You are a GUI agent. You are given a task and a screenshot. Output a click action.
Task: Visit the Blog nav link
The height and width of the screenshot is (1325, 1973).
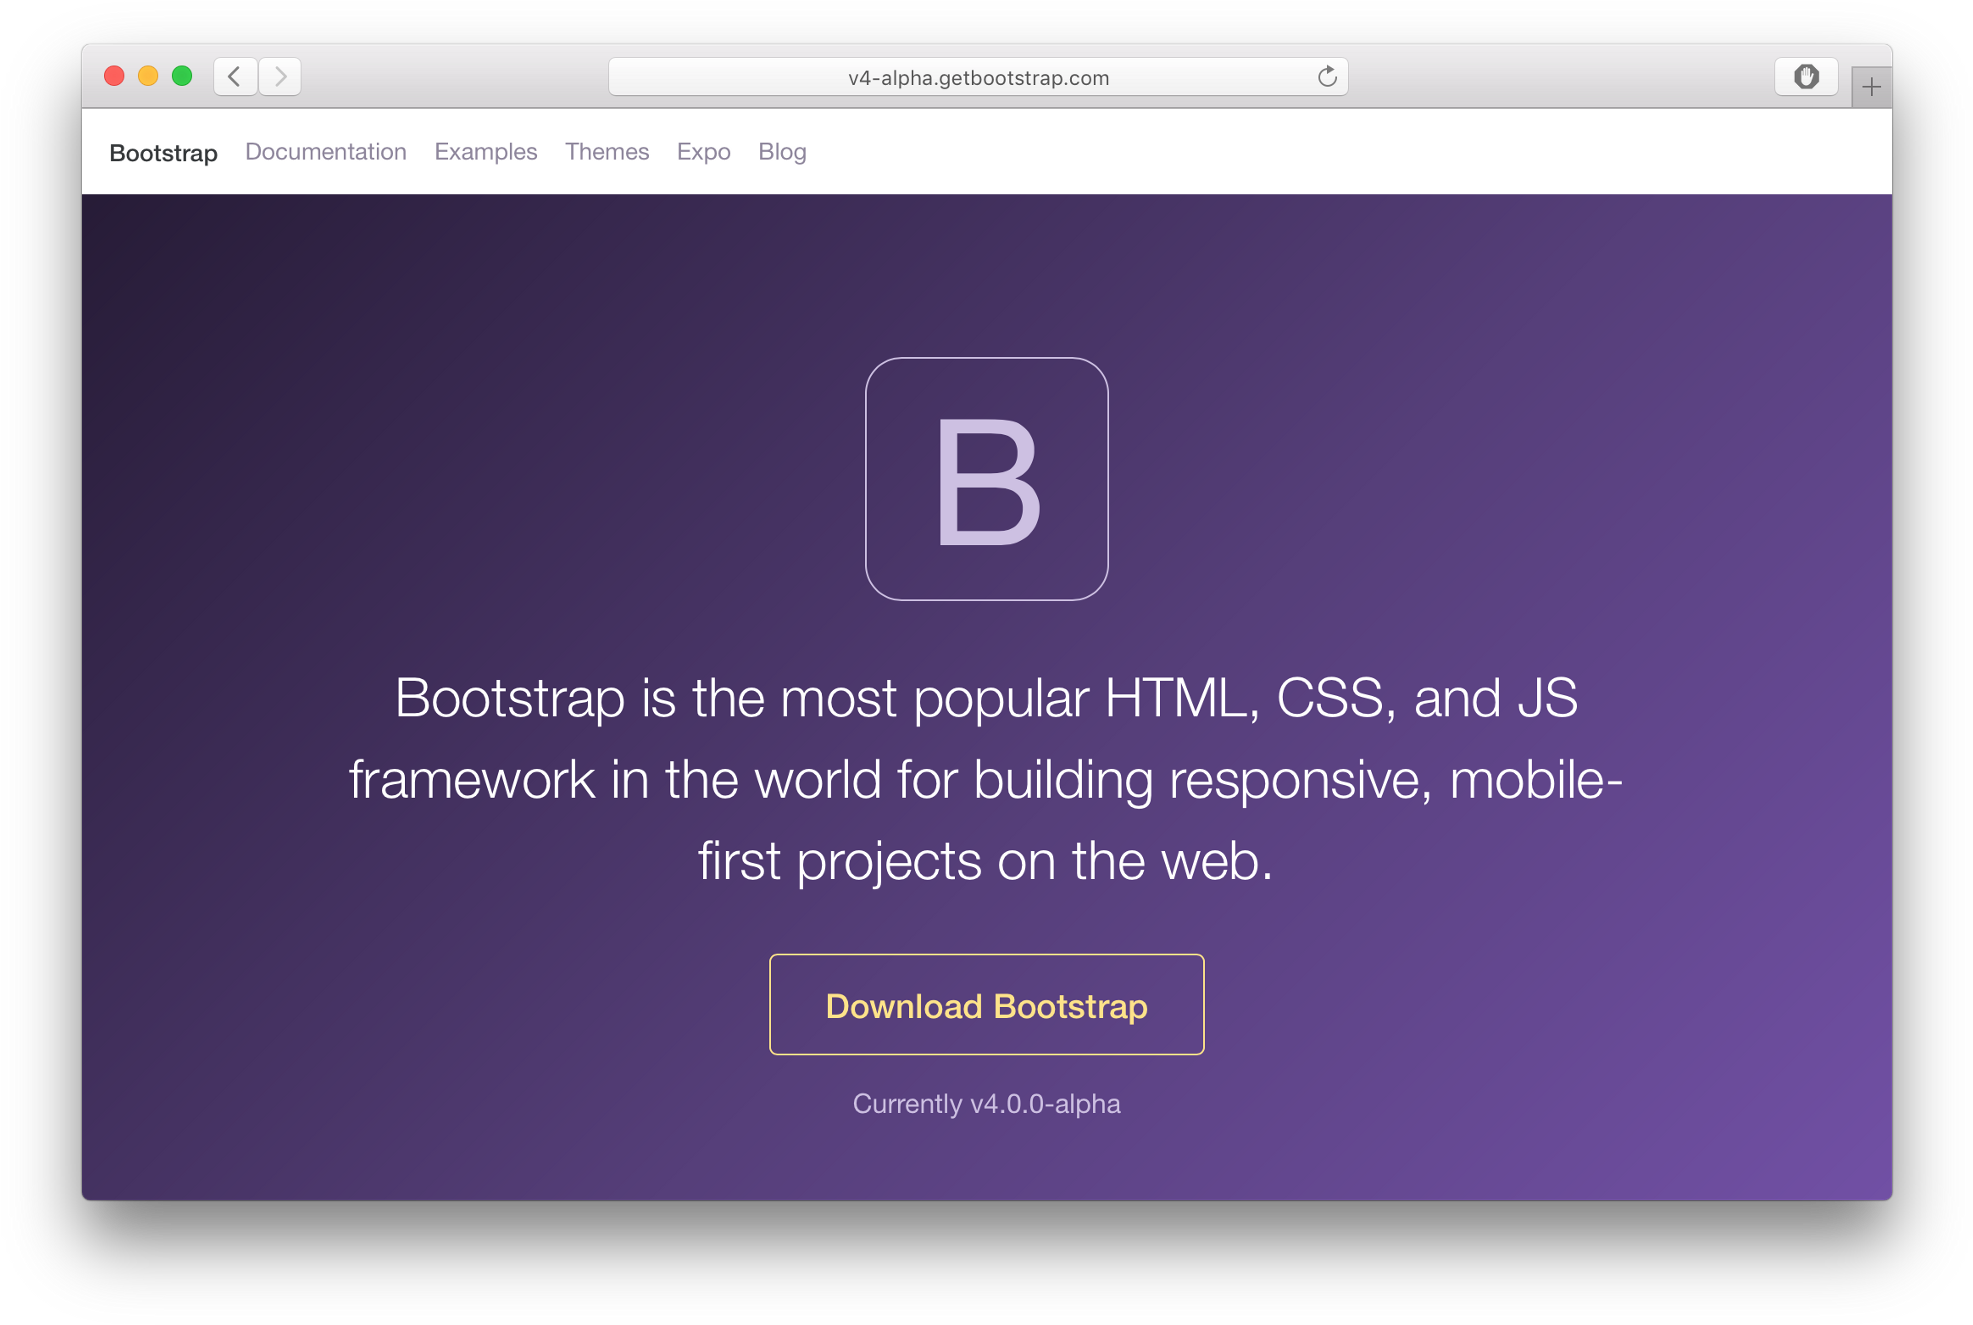point(781,151)
